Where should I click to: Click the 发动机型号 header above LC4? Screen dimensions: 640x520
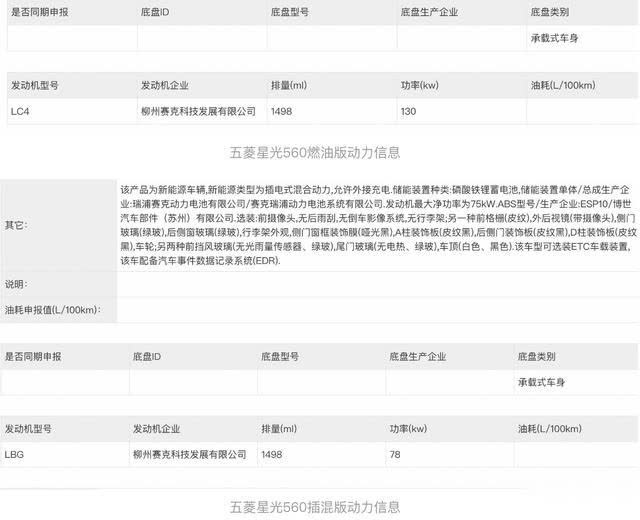(35, 85)
